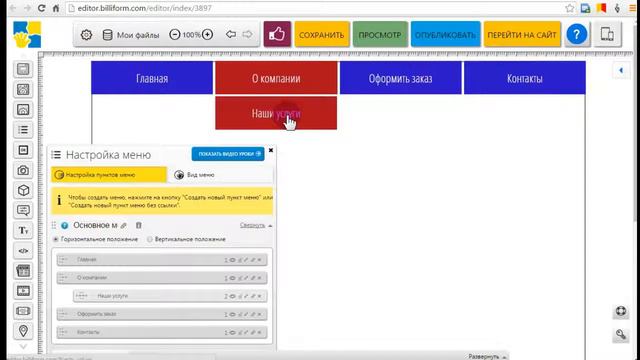Open help with the question mark icon
Screen dimensions: 640x360
coord(577,35)
